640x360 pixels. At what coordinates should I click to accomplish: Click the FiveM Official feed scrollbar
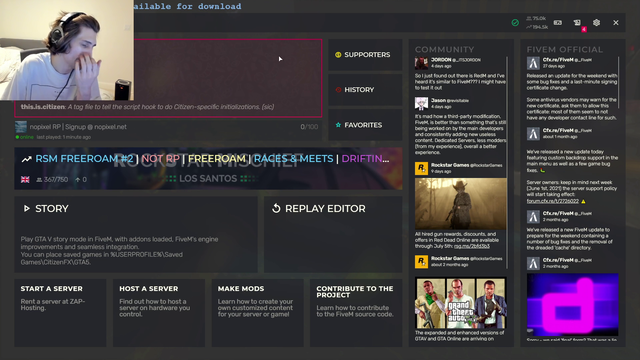coord(619,82)
